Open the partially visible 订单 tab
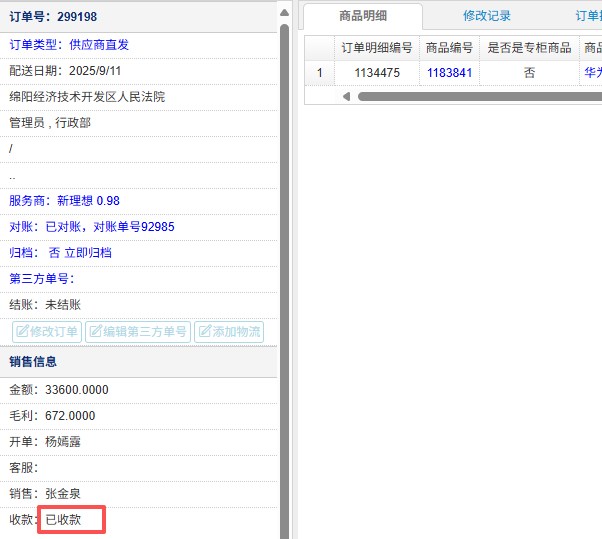 [587, 16]
